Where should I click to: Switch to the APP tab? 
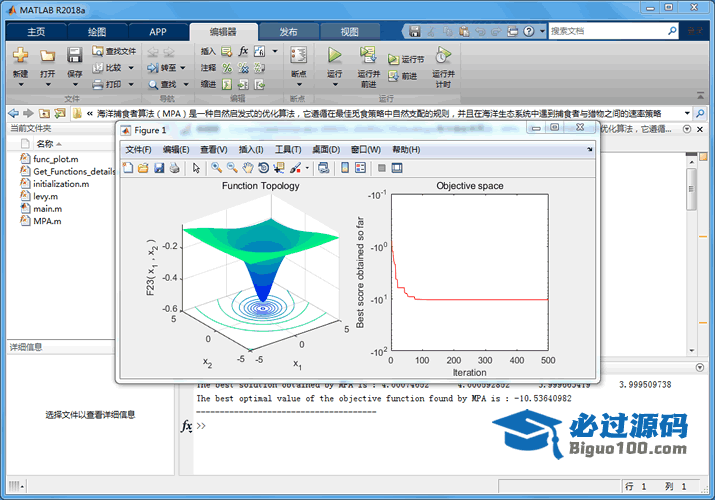tap(158, 32)
